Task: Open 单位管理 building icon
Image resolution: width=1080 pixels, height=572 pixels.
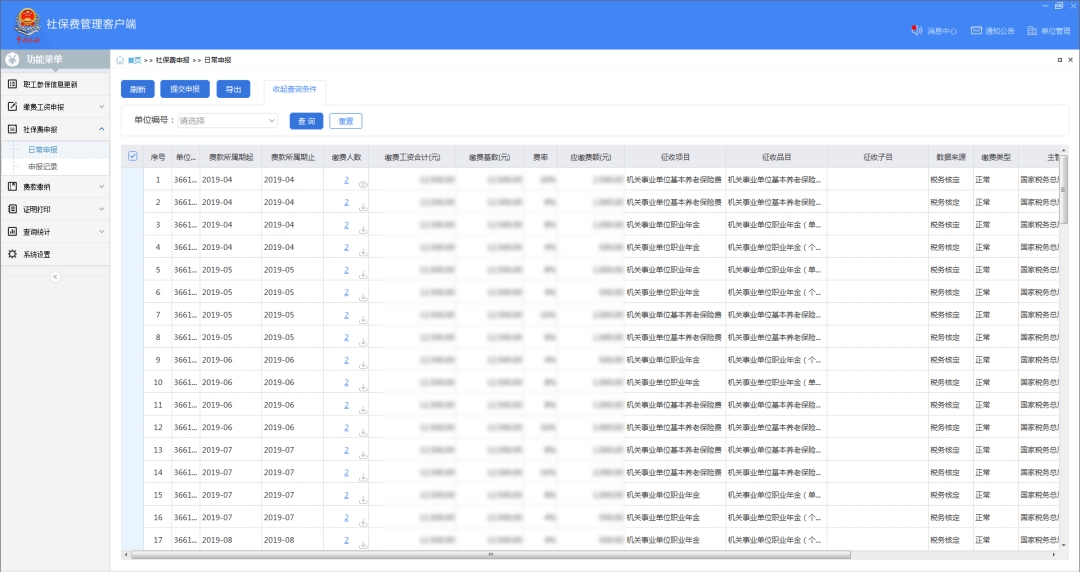Action: [1032, 31]
